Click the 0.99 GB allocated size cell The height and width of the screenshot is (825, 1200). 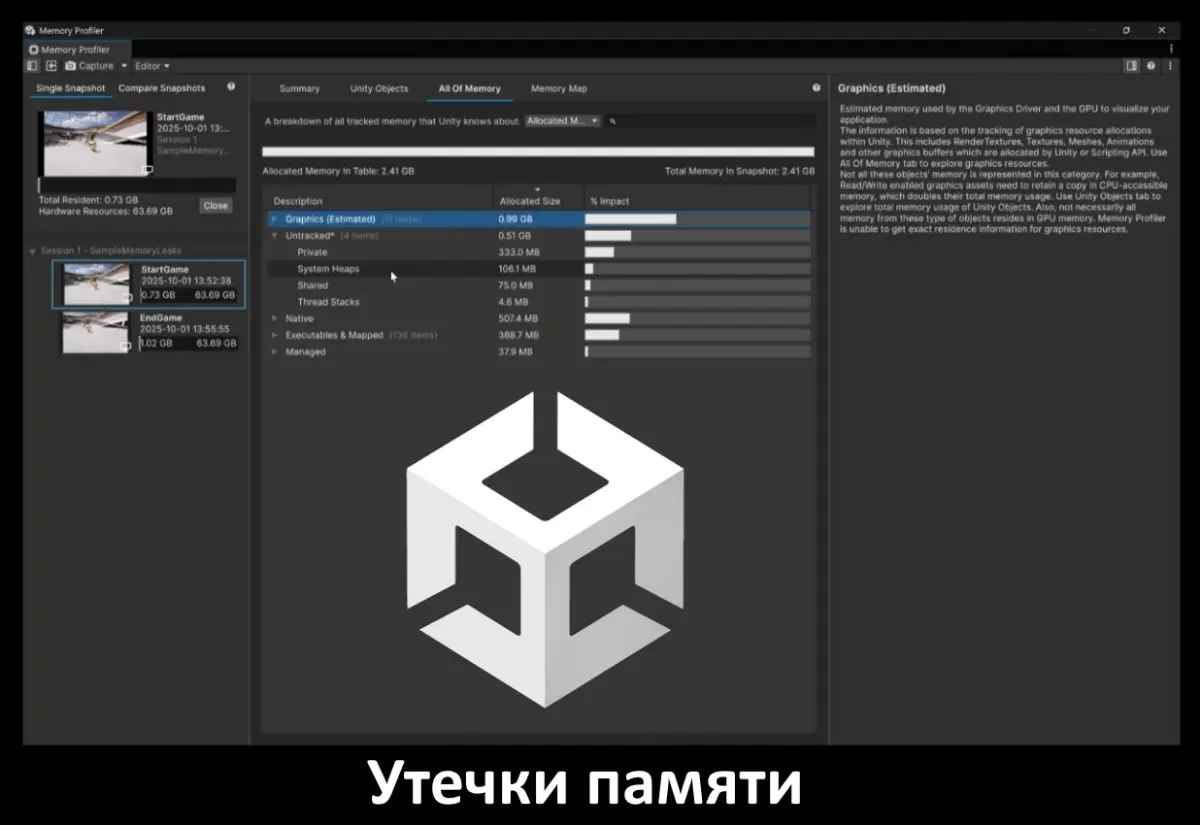point(515,219)
